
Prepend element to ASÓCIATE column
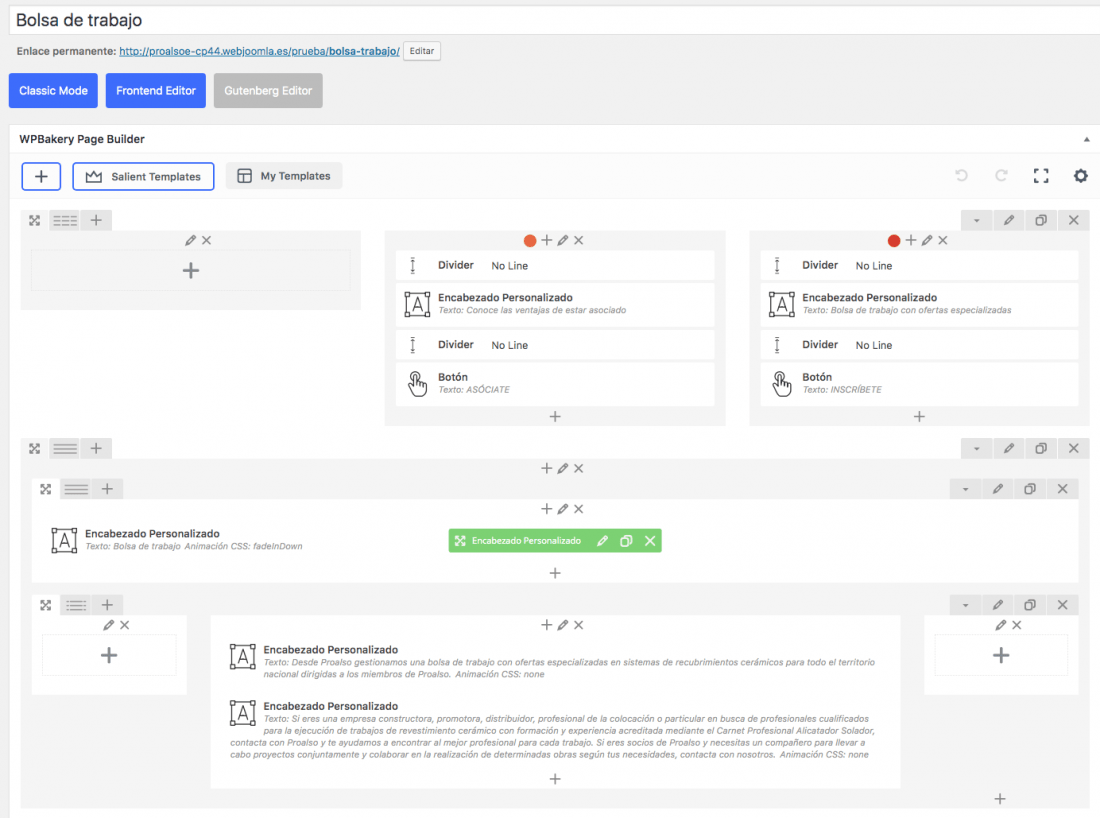[546, 240]
